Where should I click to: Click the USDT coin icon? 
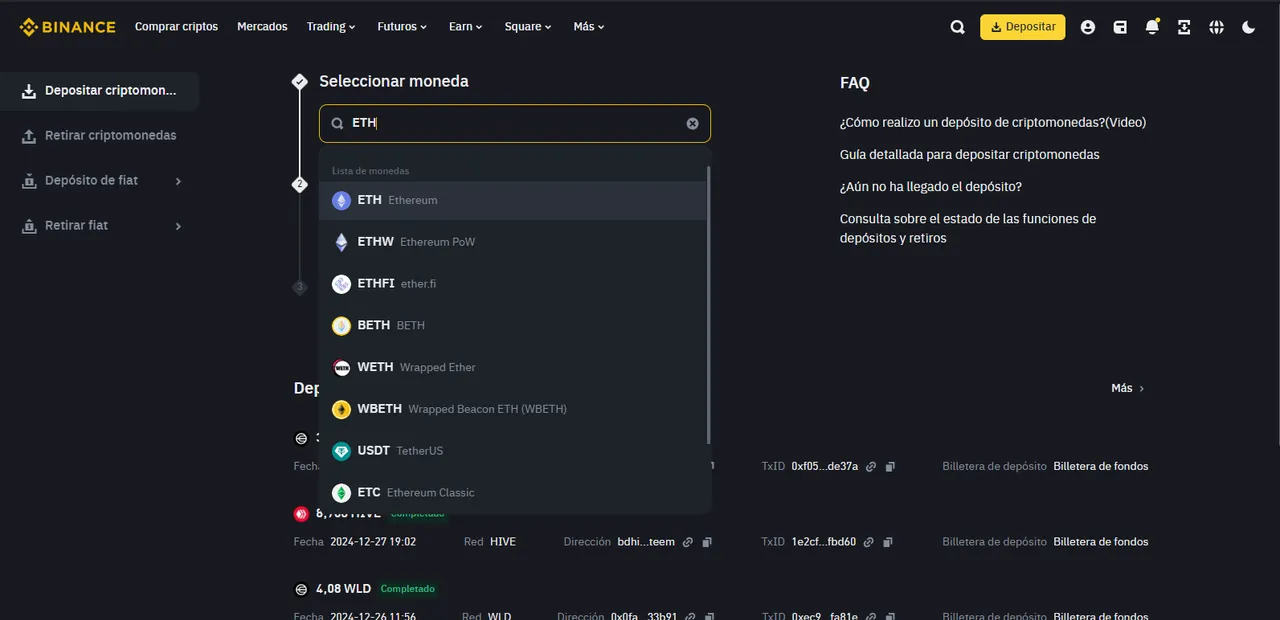pyautogui.click(x=341, y=451)
